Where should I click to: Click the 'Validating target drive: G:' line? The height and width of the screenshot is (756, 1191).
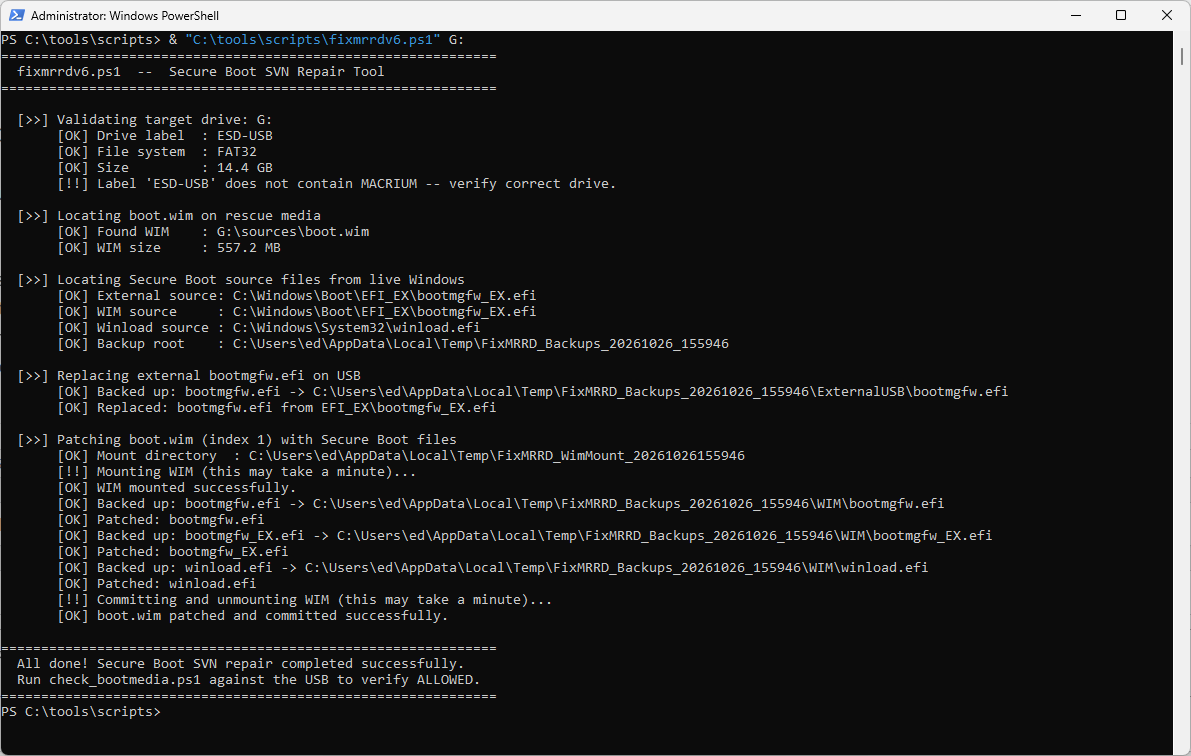click(144, 119)
